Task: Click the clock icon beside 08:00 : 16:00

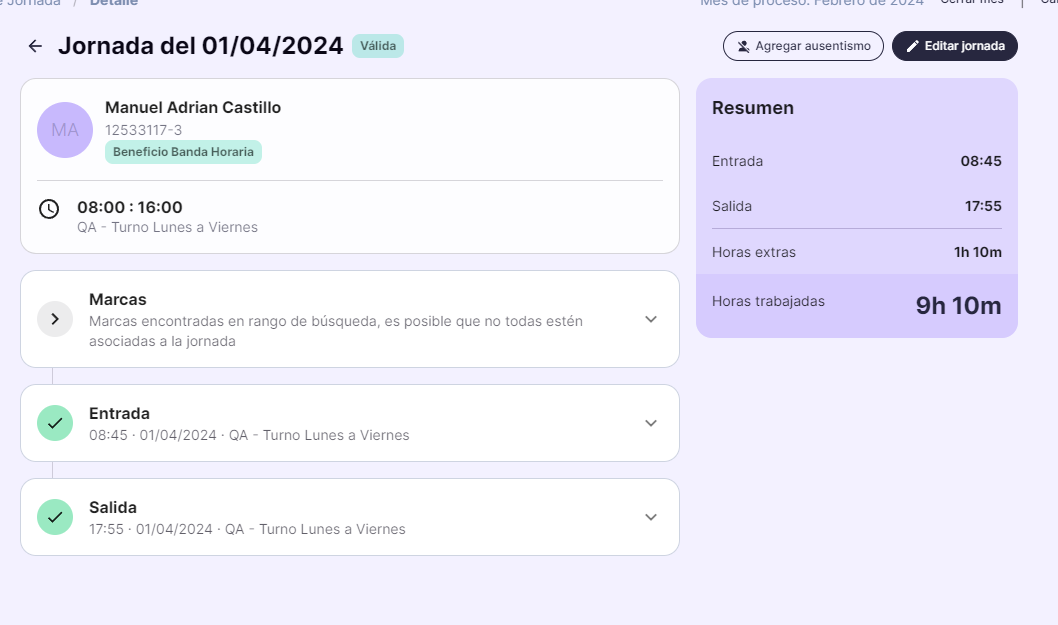Action: [49, 209]
